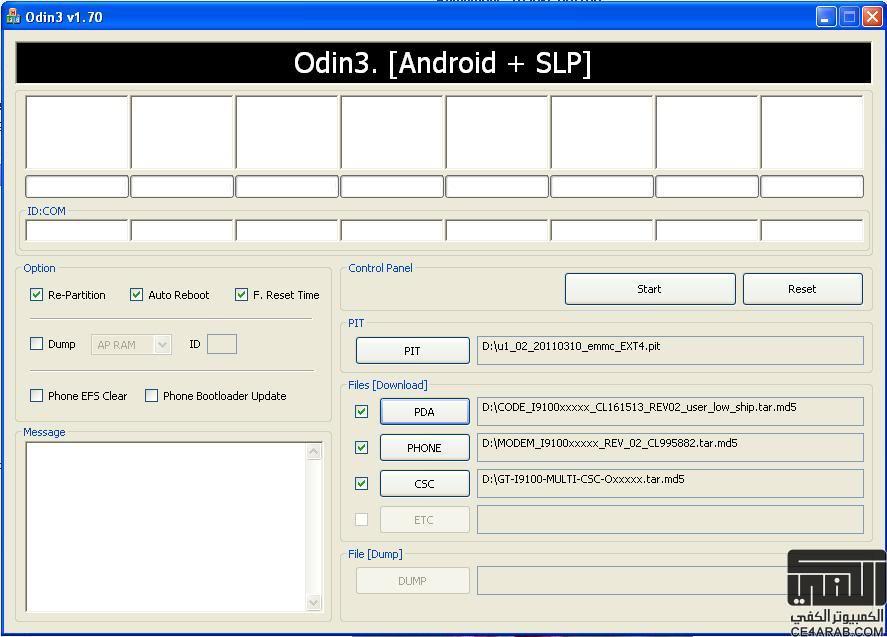This screenshot has height=637, width=887.
Task: Enable the Dump checkbox
Action: pos(36,343)
